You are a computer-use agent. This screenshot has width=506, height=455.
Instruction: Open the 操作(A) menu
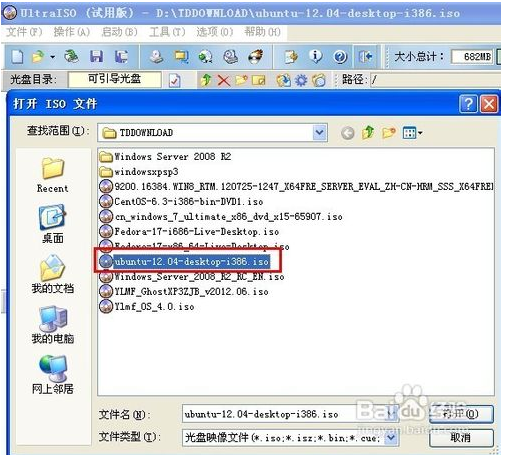point(72,32)
